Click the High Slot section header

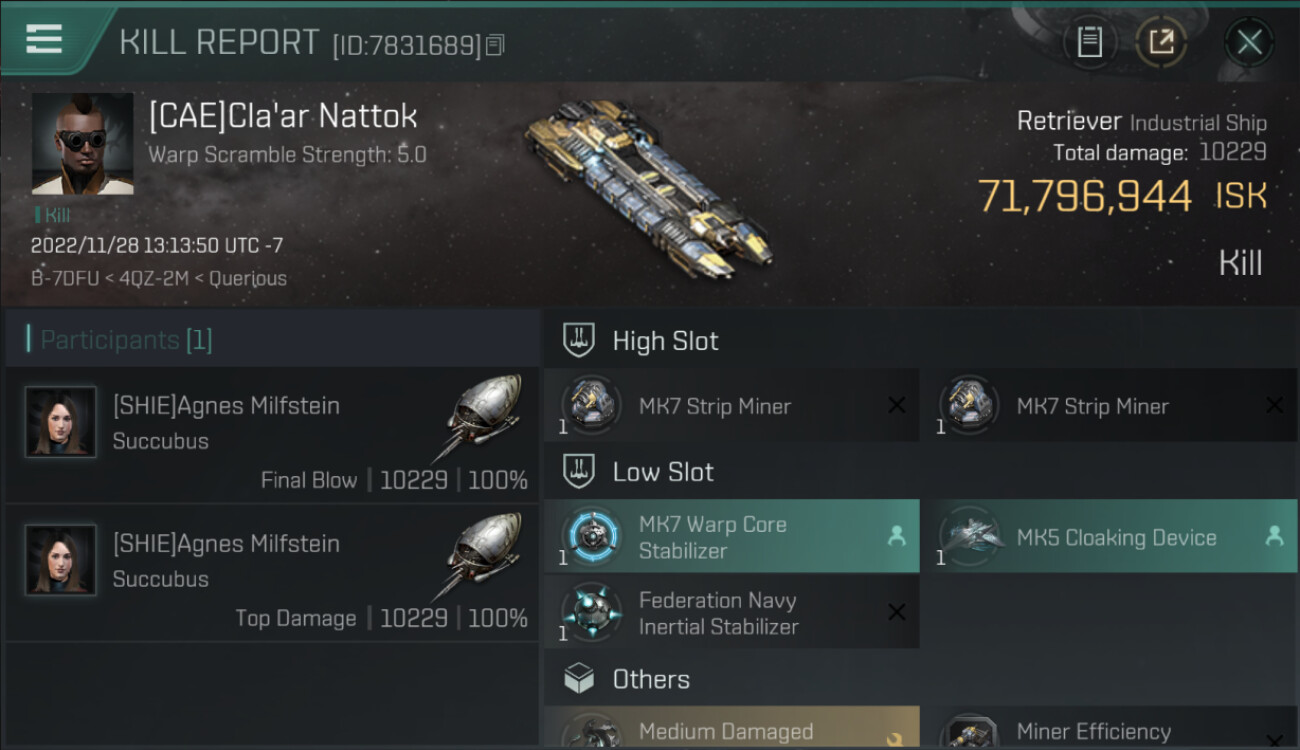[x=665, y=341]
